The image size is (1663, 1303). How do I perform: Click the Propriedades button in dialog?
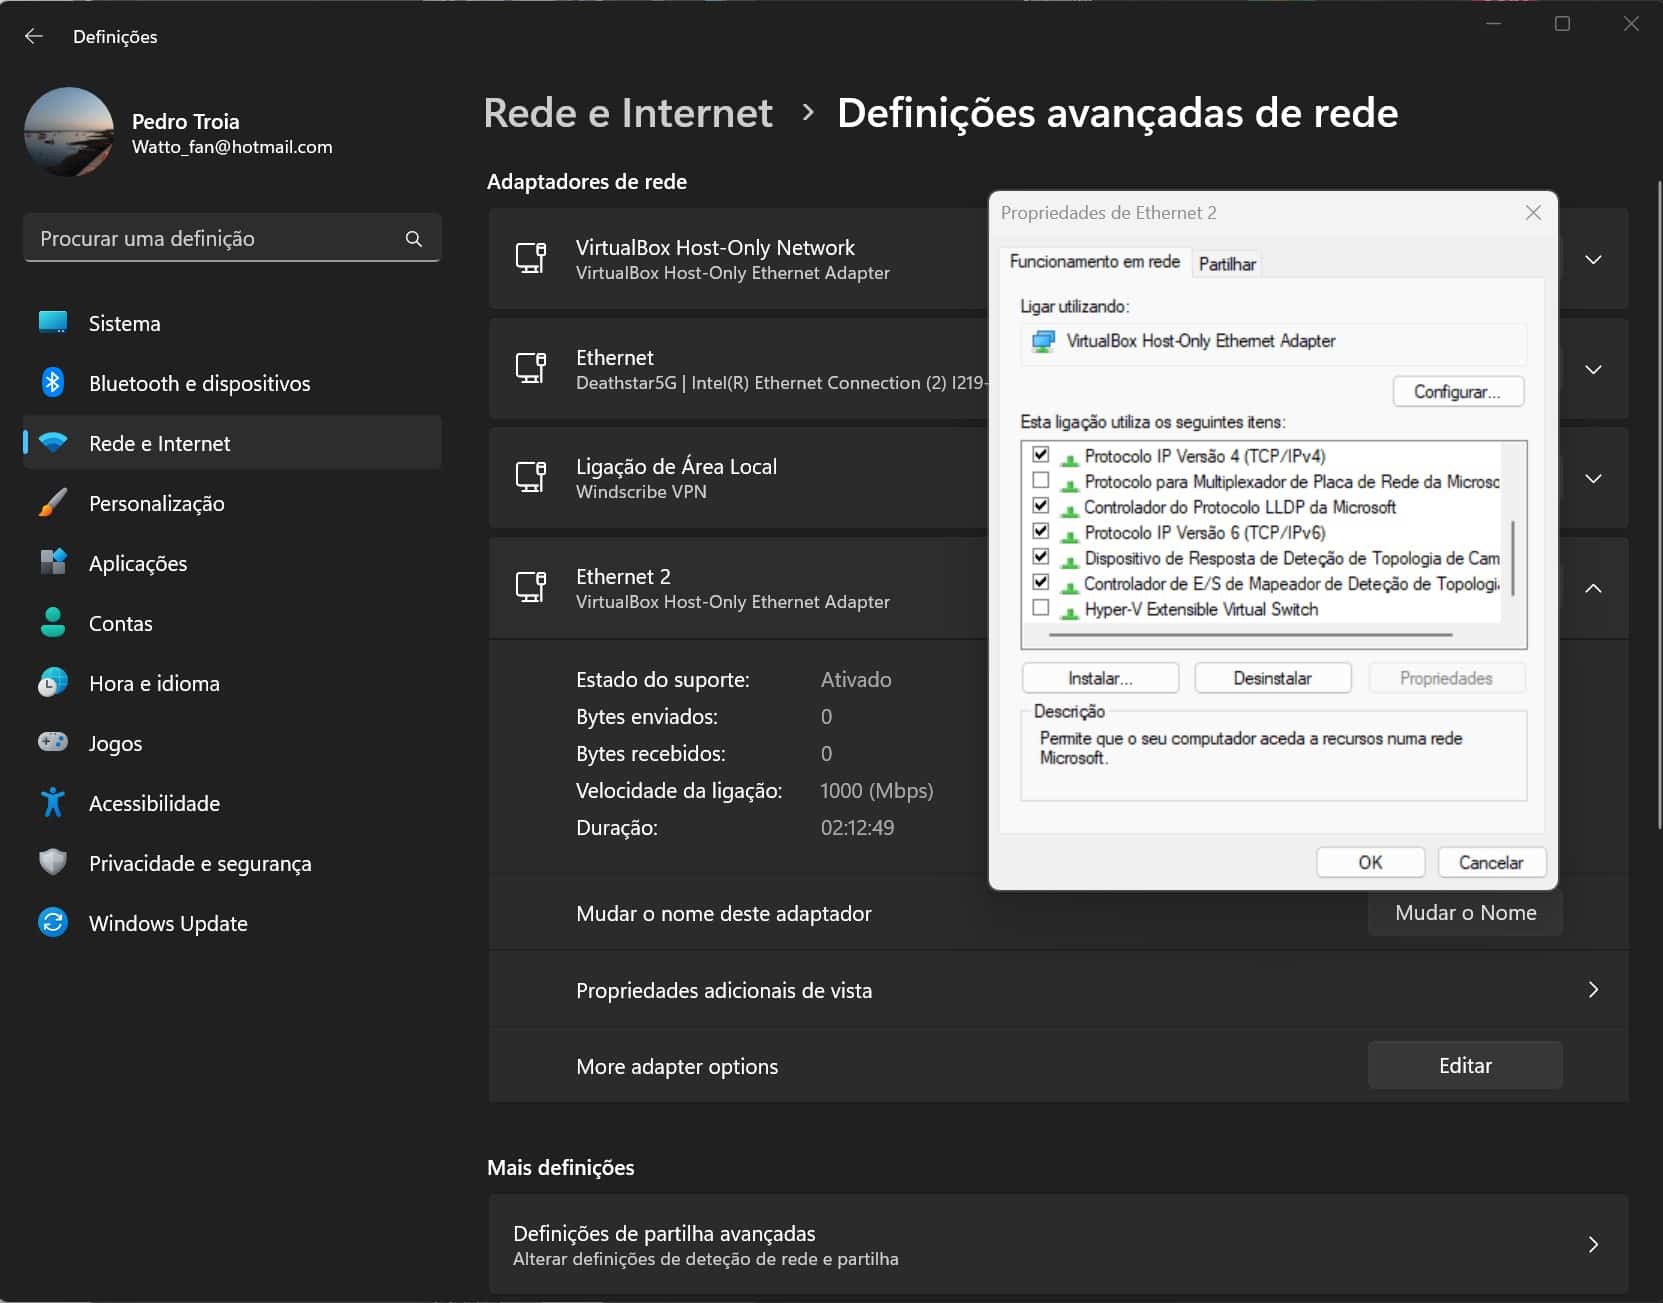[1446, 678]
